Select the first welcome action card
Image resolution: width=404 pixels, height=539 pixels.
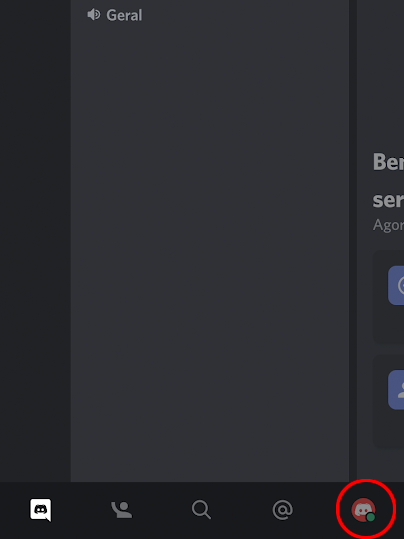pyautogui.click(x=389, y=297)
